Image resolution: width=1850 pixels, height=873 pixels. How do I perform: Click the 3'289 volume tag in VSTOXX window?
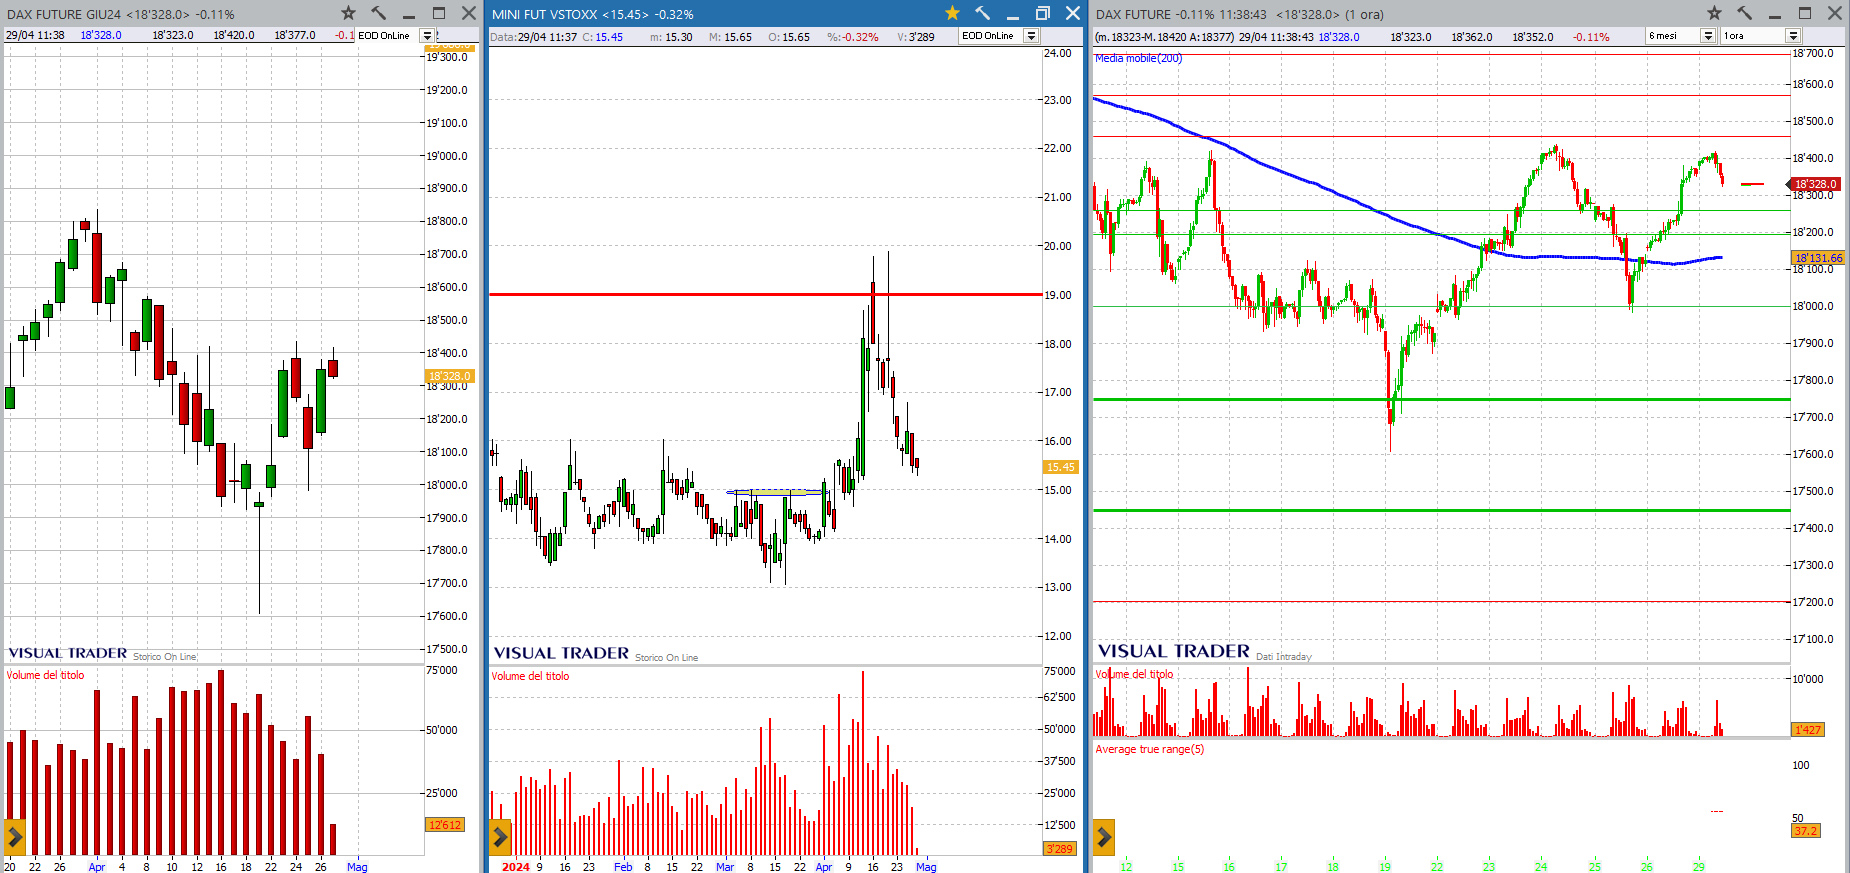click(x=1059, y=849)
